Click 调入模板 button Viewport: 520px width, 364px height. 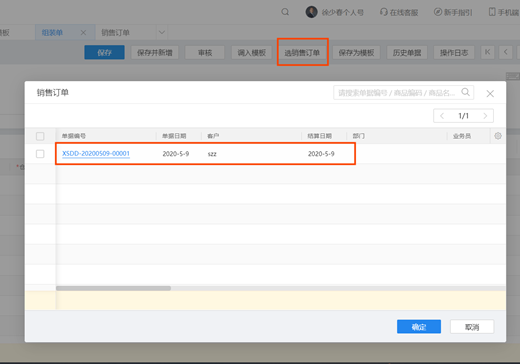[x=252, y=53]
